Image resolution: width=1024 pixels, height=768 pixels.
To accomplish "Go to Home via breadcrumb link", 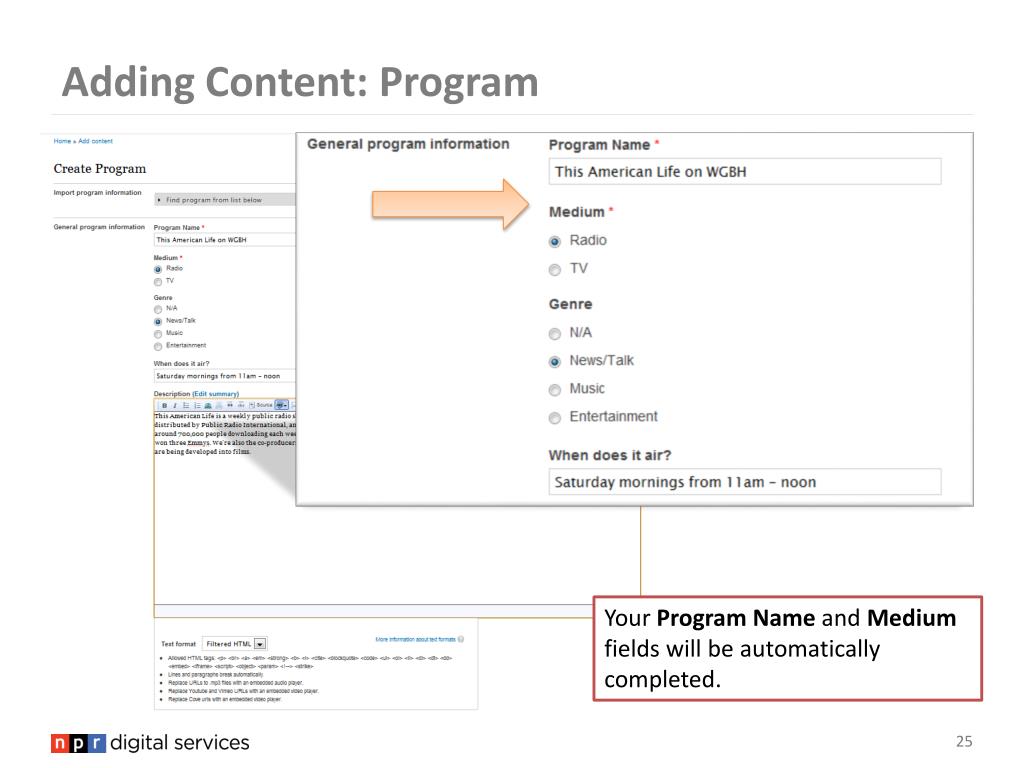I will (x=62, y=141).
